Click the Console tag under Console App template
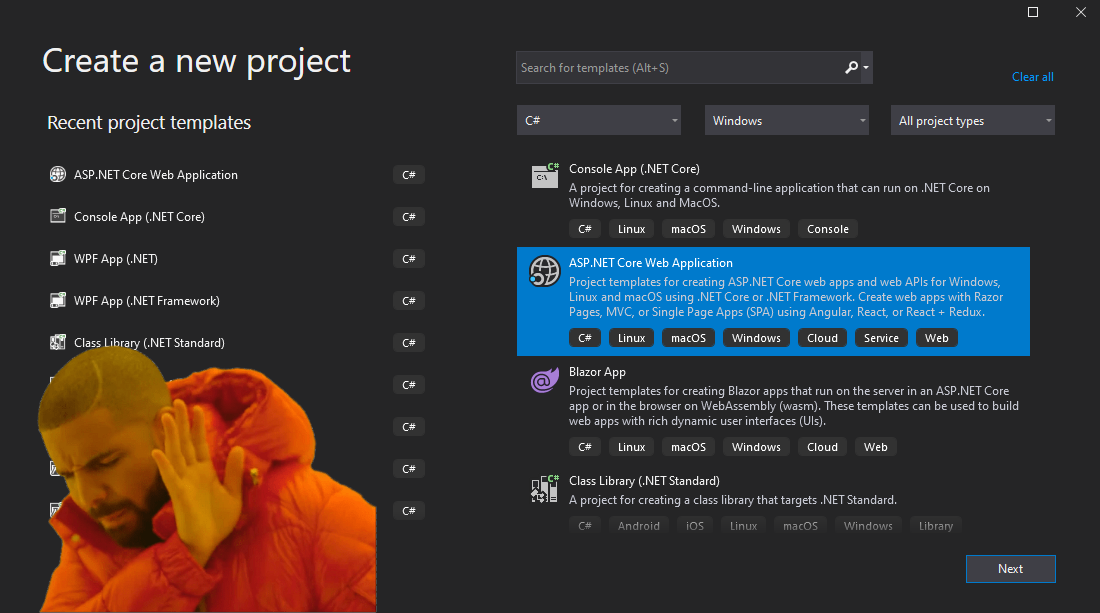Screen dimensions: 1100x613 [x=828, y=229]
